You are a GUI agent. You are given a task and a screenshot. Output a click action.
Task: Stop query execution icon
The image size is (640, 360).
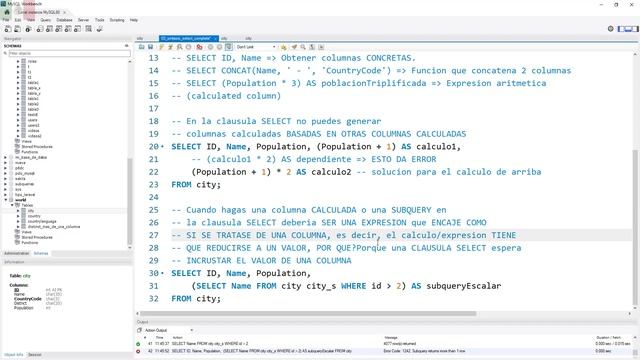(189, 47)
